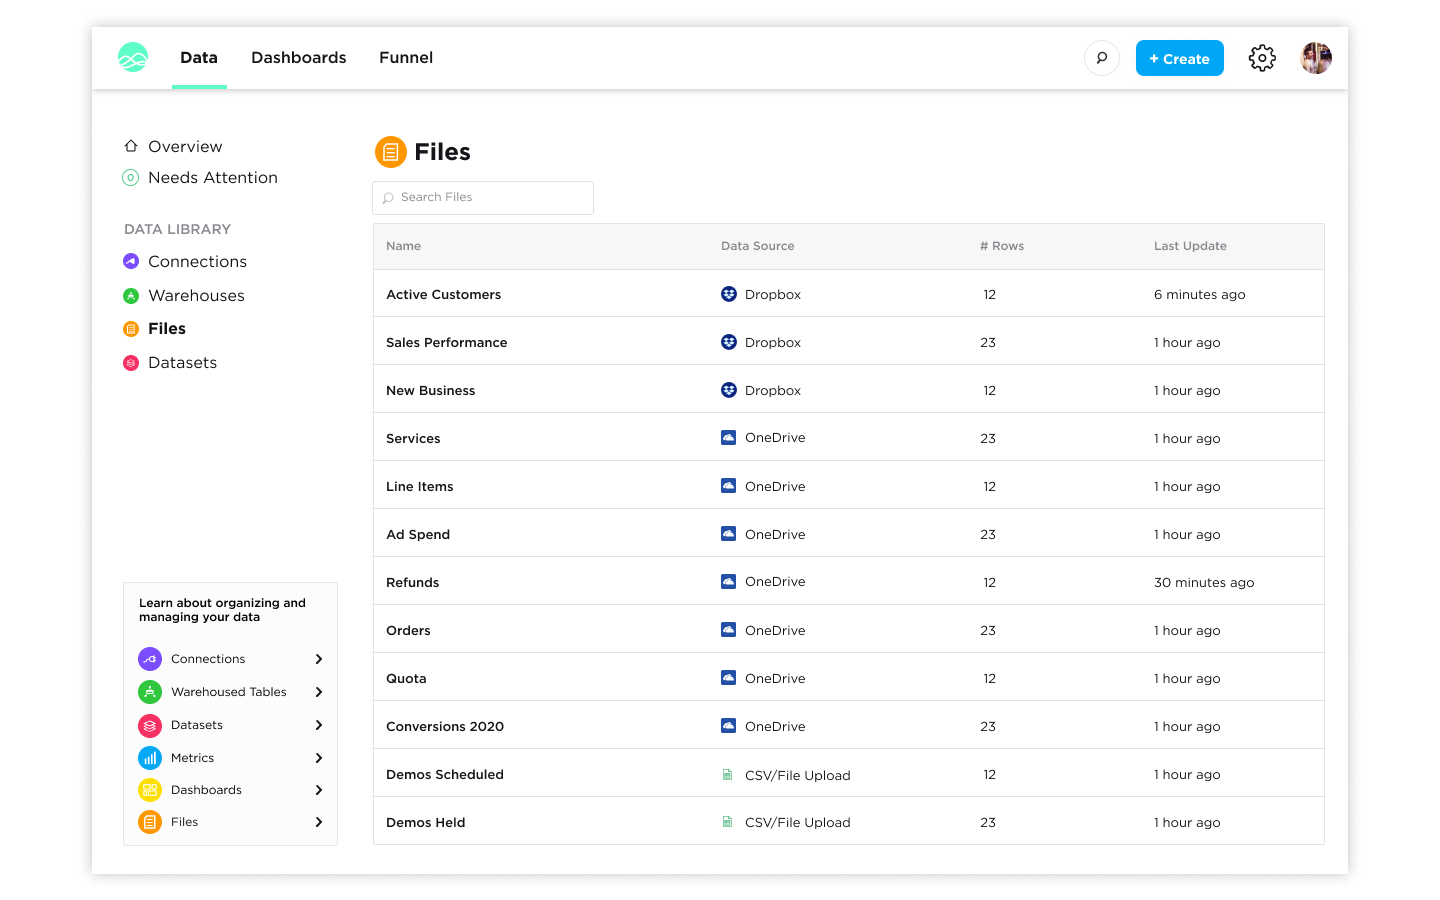
Task: Expand the Dashboards help topic chevron
Action: coord(319,790)
